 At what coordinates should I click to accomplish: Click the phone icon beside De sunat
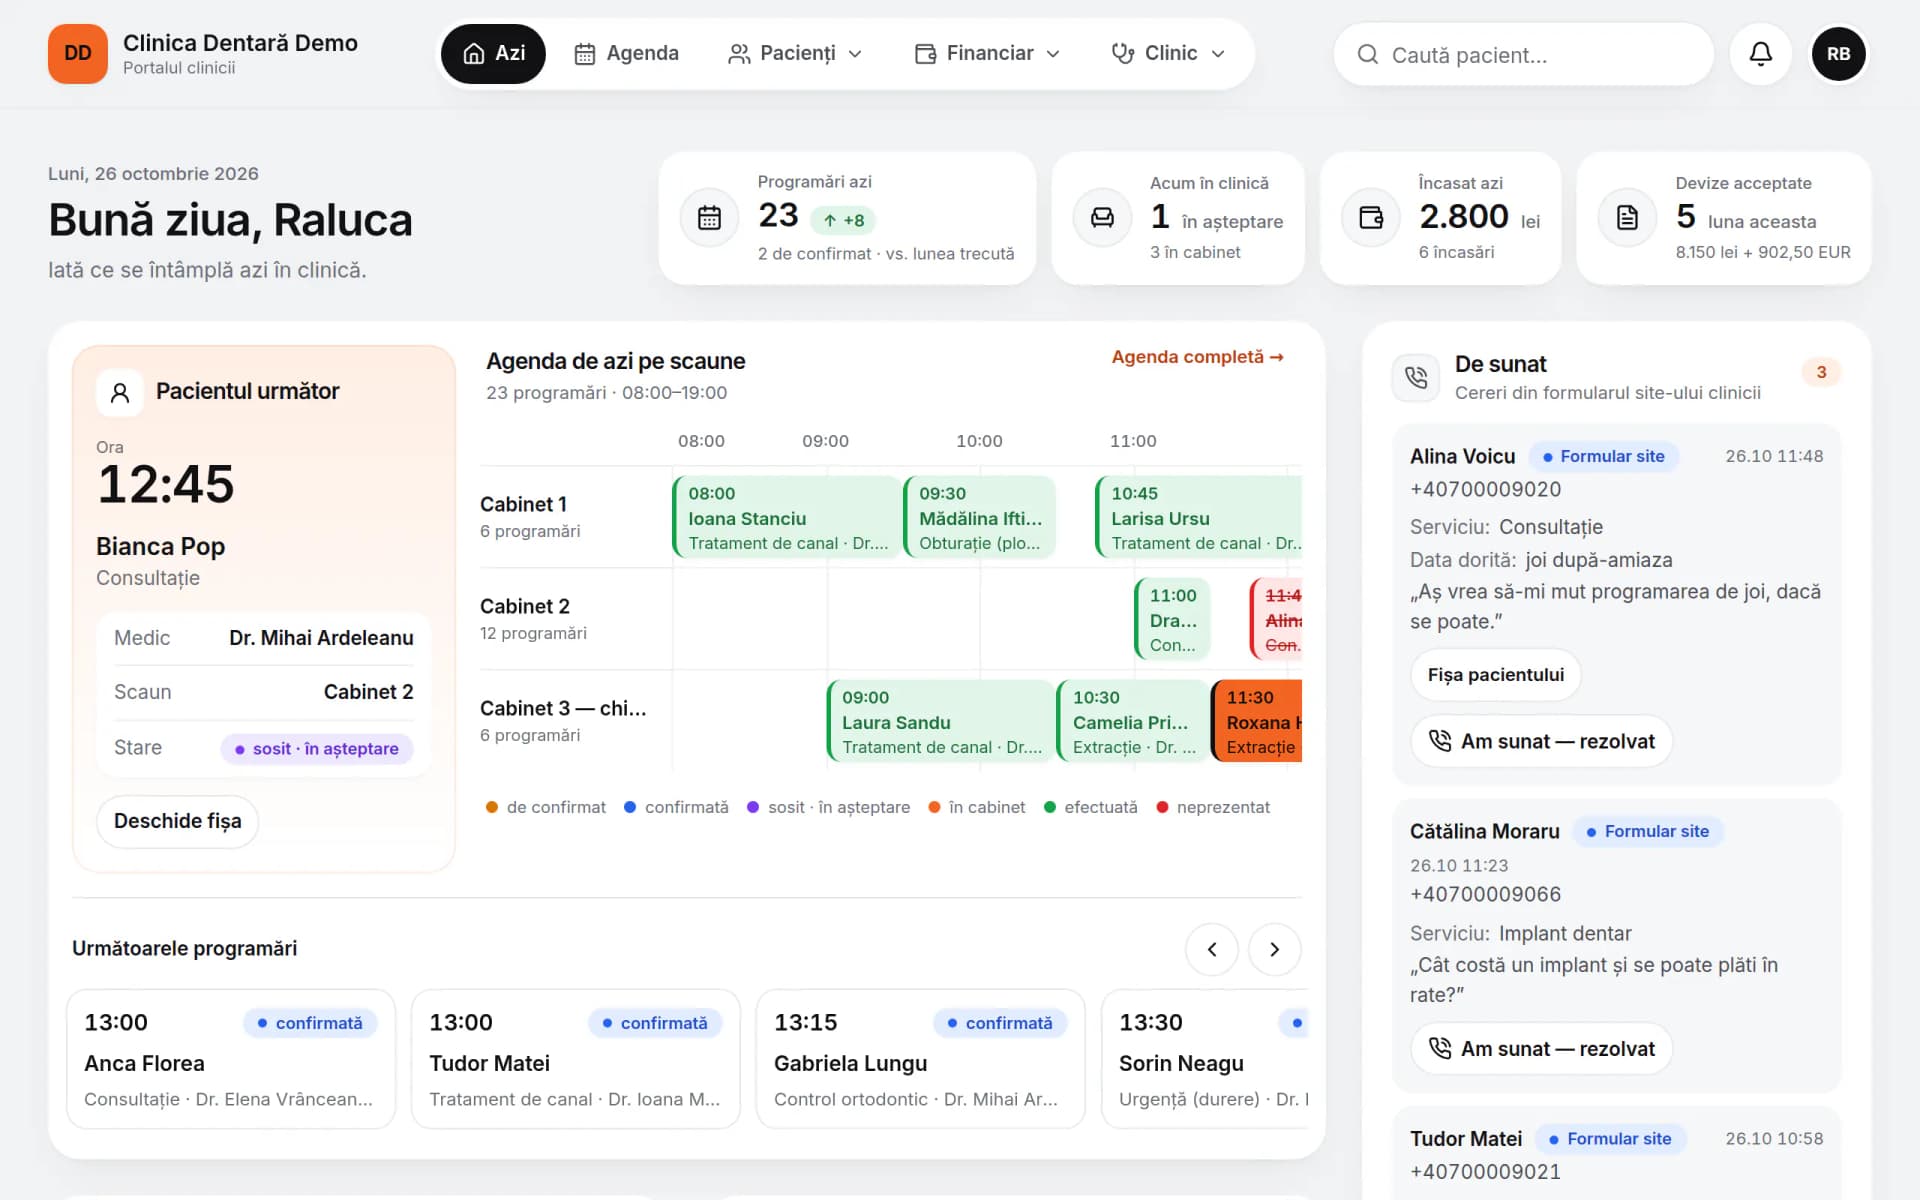1416,377
